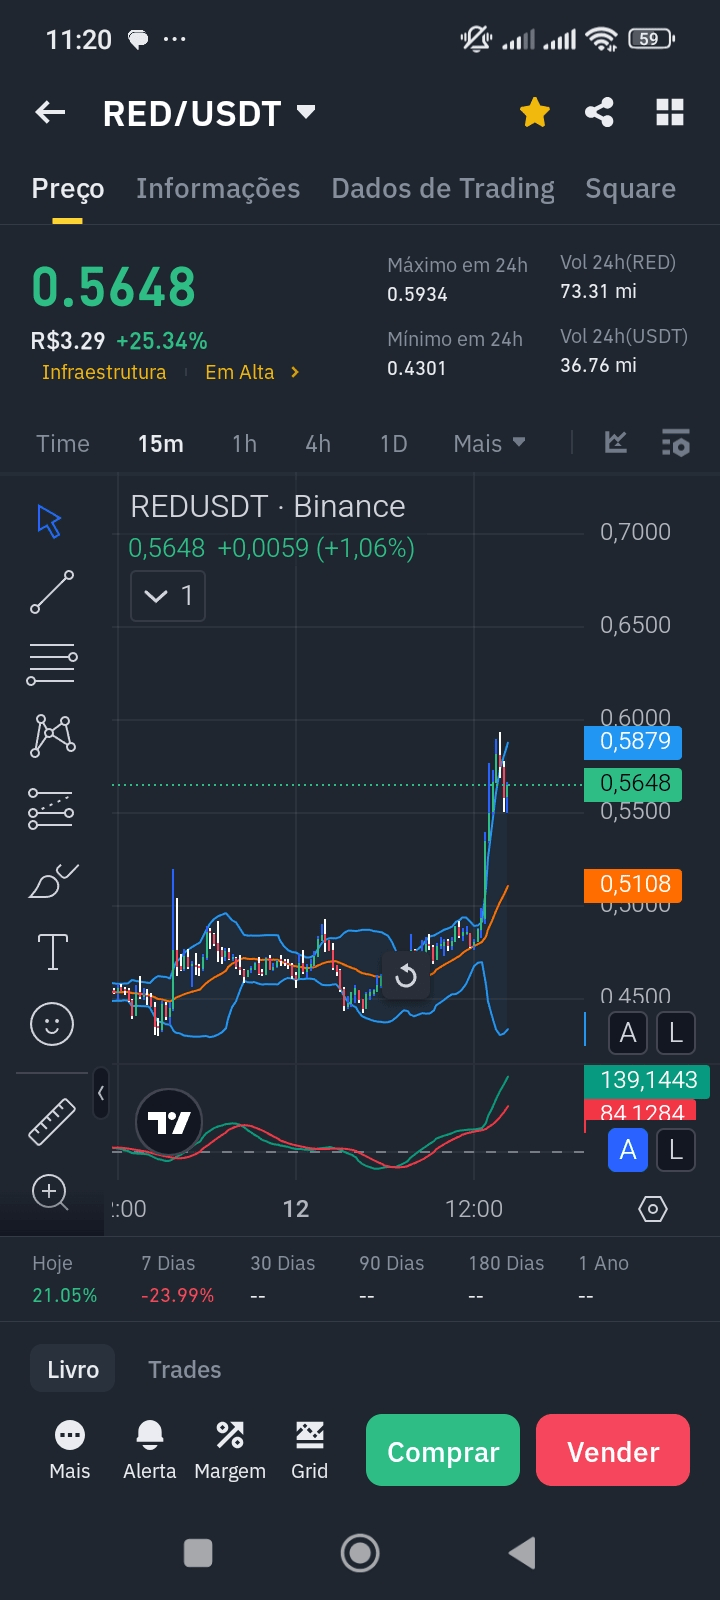This screenshot has width=720, height=1600.
Task: Tap the REDUSDT · Binance chart title
Action: click(x=268, y=507)
